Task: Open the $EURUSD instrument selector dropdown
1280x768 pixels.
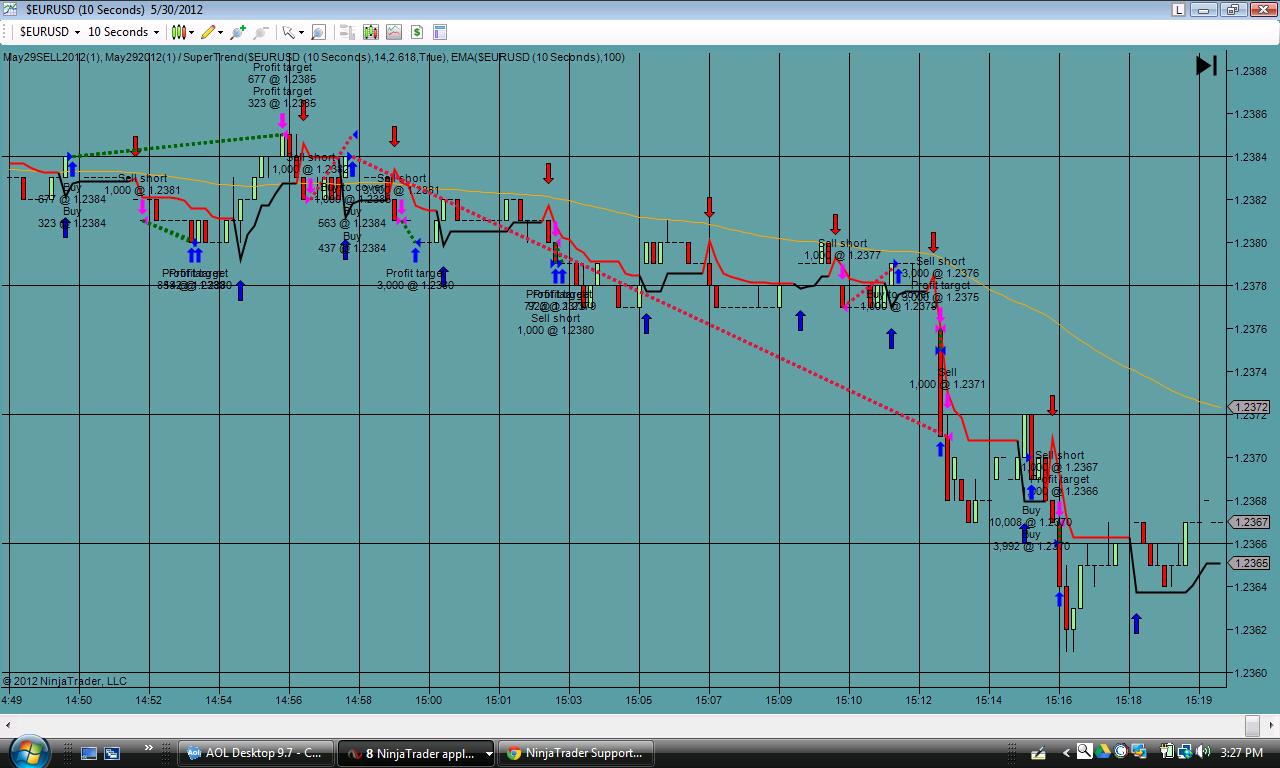Action: coord(50,32)
